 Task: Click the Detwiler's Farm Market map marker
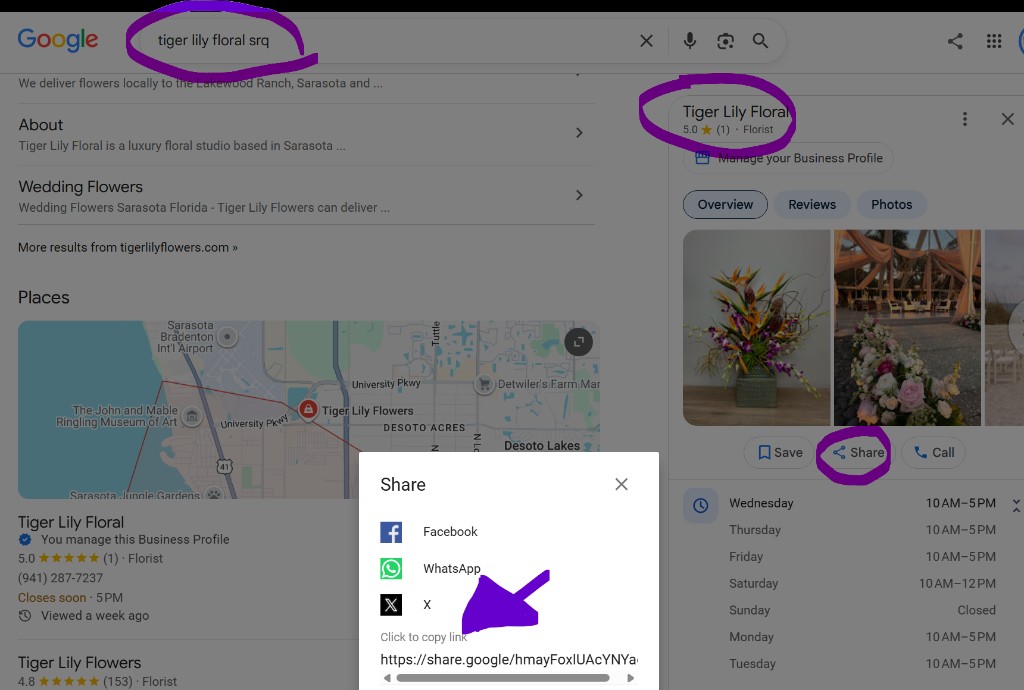(x=484, y=384)
